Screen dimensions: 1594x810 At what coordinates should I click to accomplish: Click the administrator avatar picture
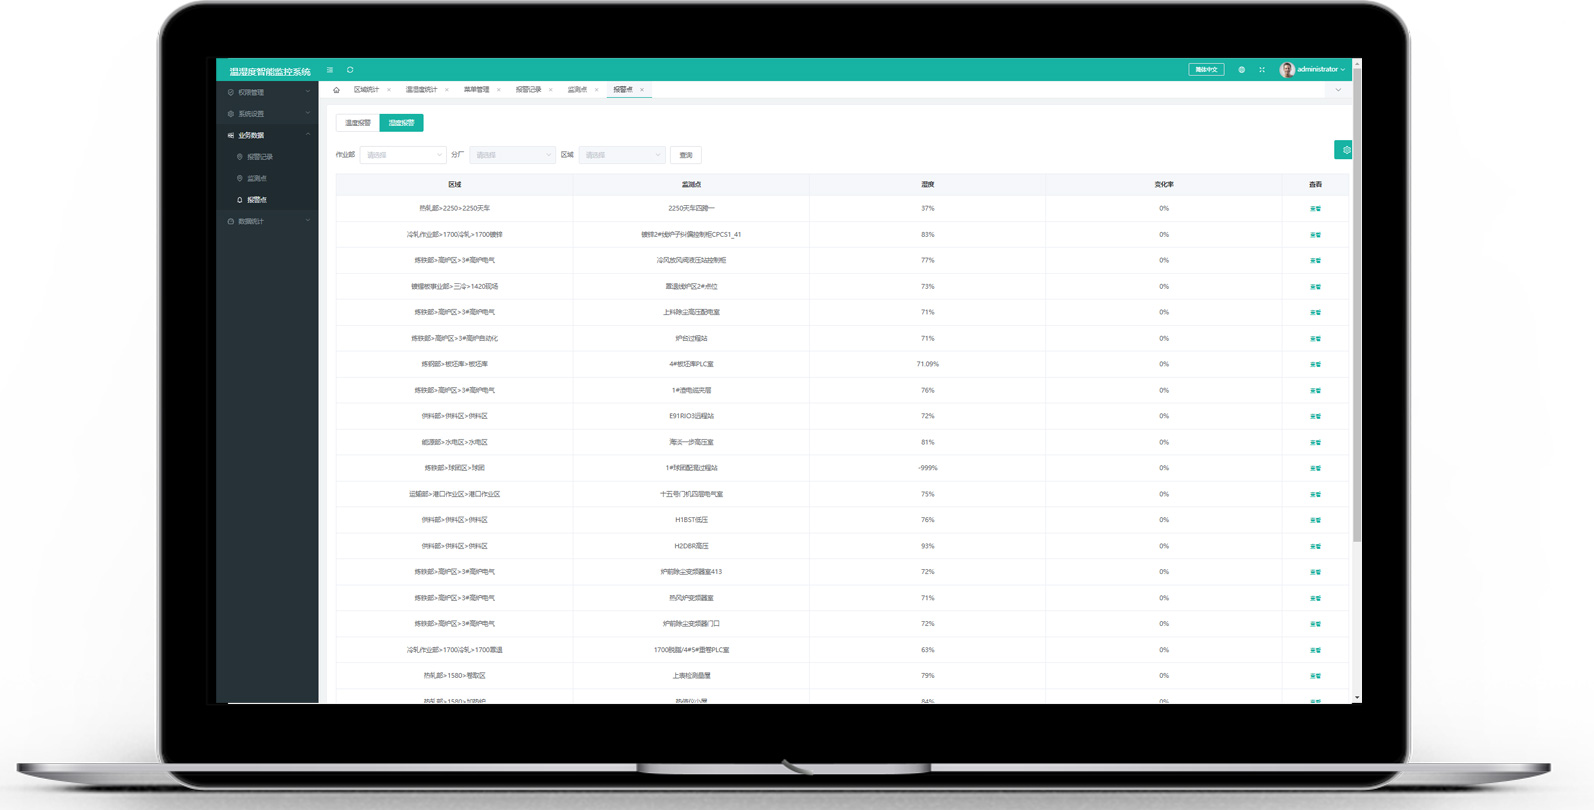1287,70
